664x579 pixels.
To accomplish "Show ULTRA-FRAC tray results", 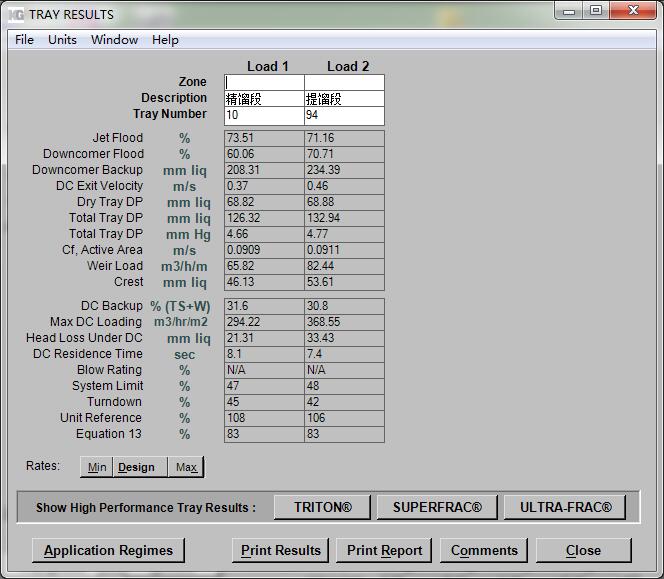I will (x=565, y=507).
